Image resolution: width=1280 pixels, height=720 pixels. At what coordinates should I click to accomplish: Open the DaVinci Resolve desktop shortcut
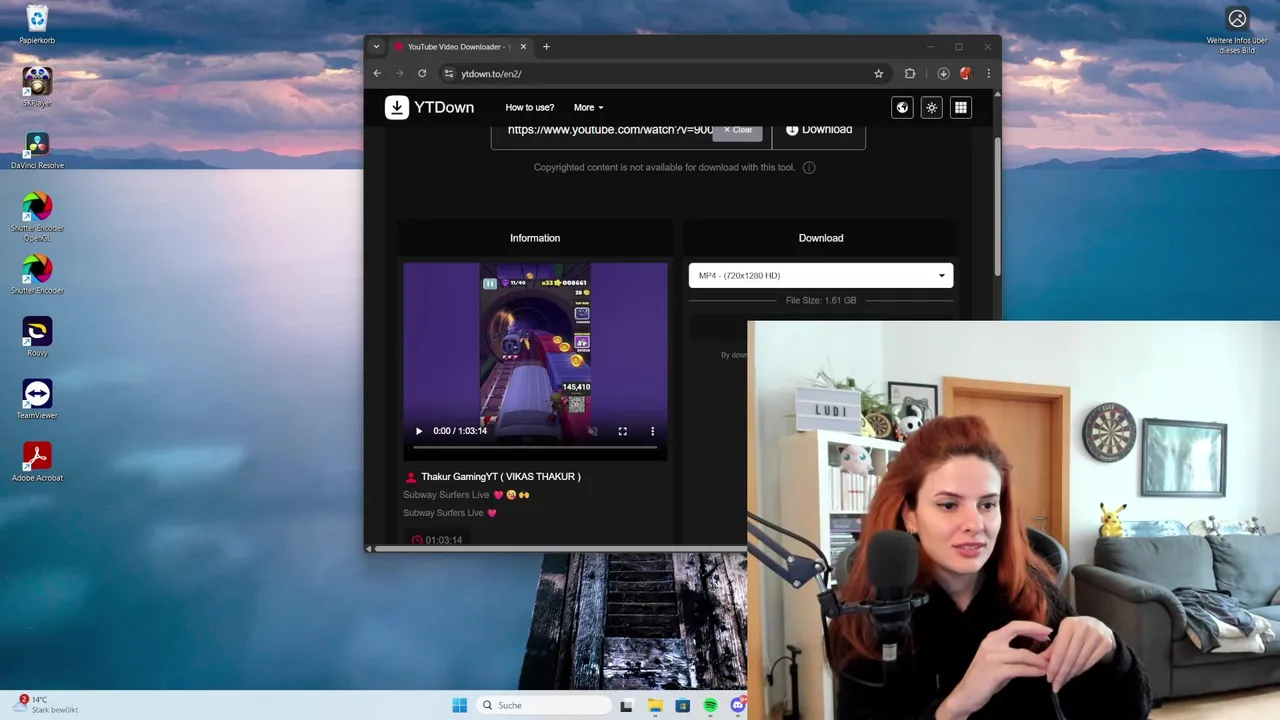tap(37, 144)
